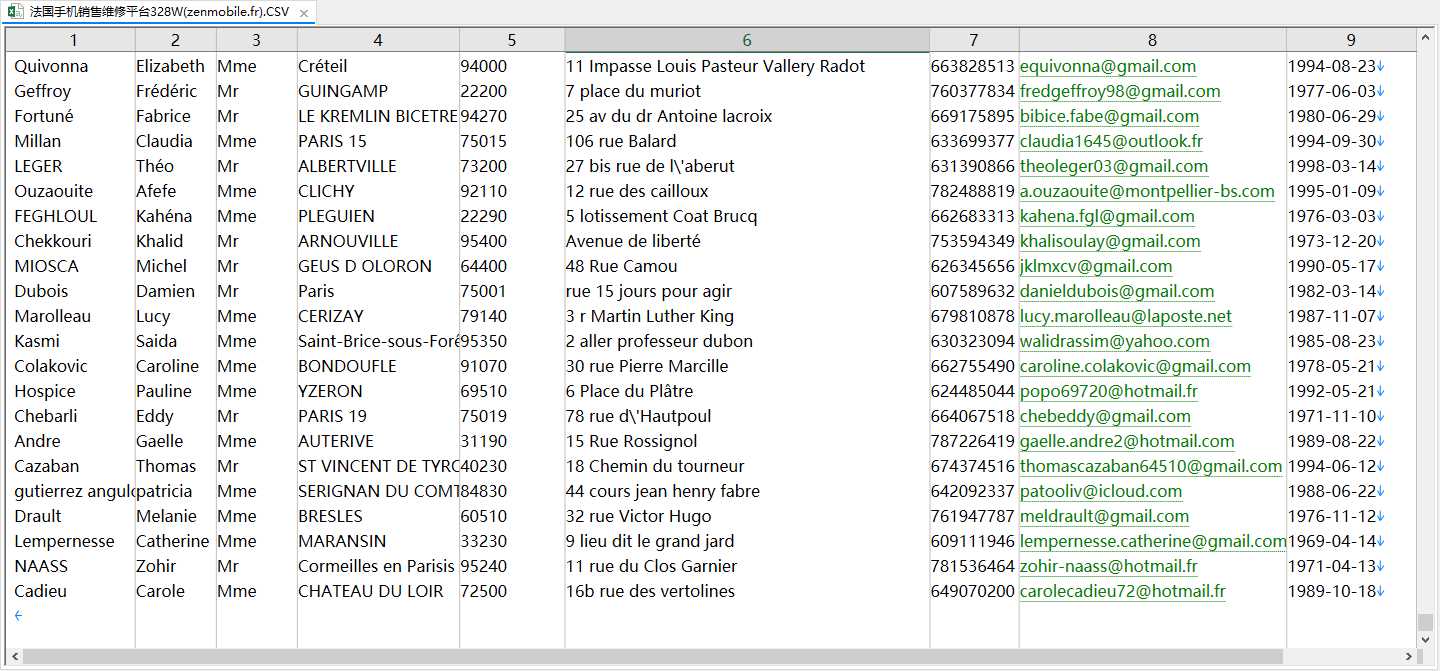Select the city cell 'MARANSIN'
Image resolution: width=1440 pixels, height=671 pixels.
pyautogui.click(x=342, y=541)
